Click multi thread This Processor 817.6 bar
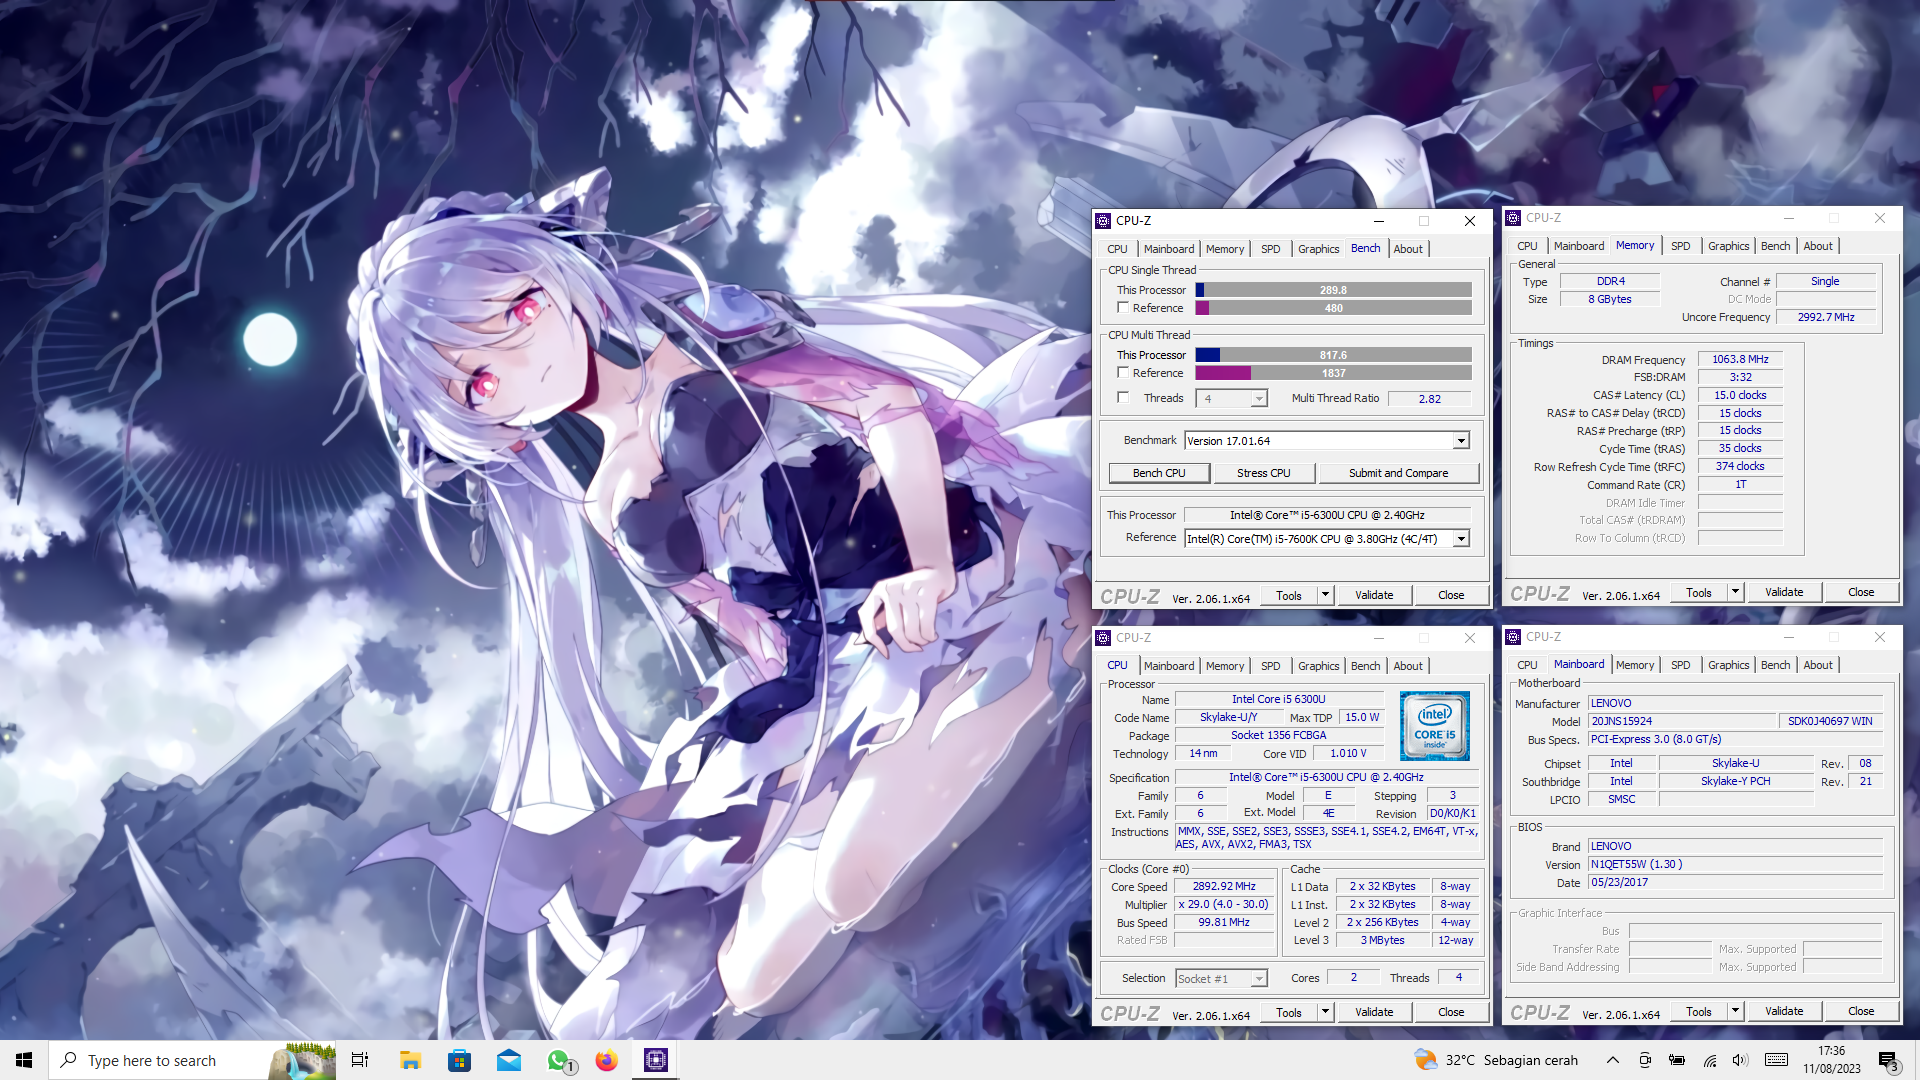1920x1080 pixels. point(1333,355)
